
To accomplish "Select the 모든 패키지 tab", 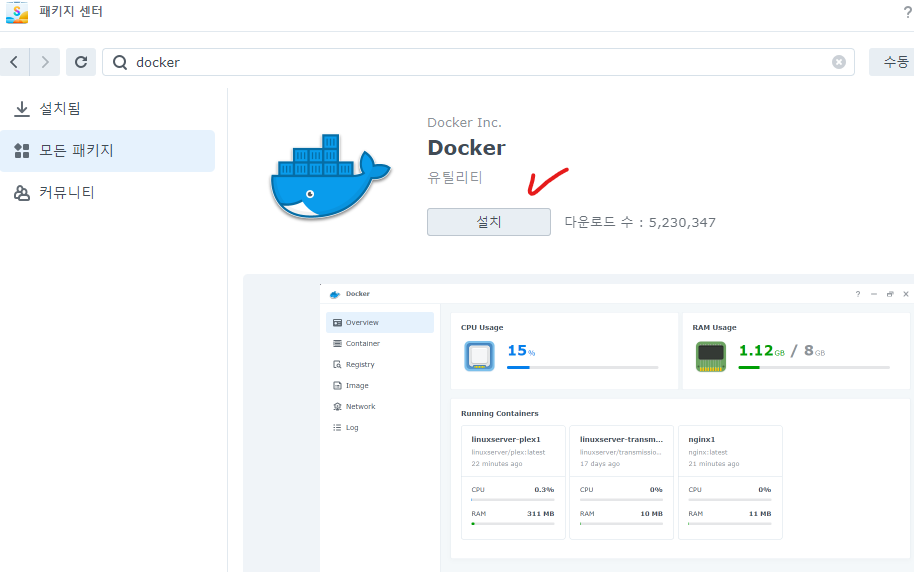I will tap(107, 150).
